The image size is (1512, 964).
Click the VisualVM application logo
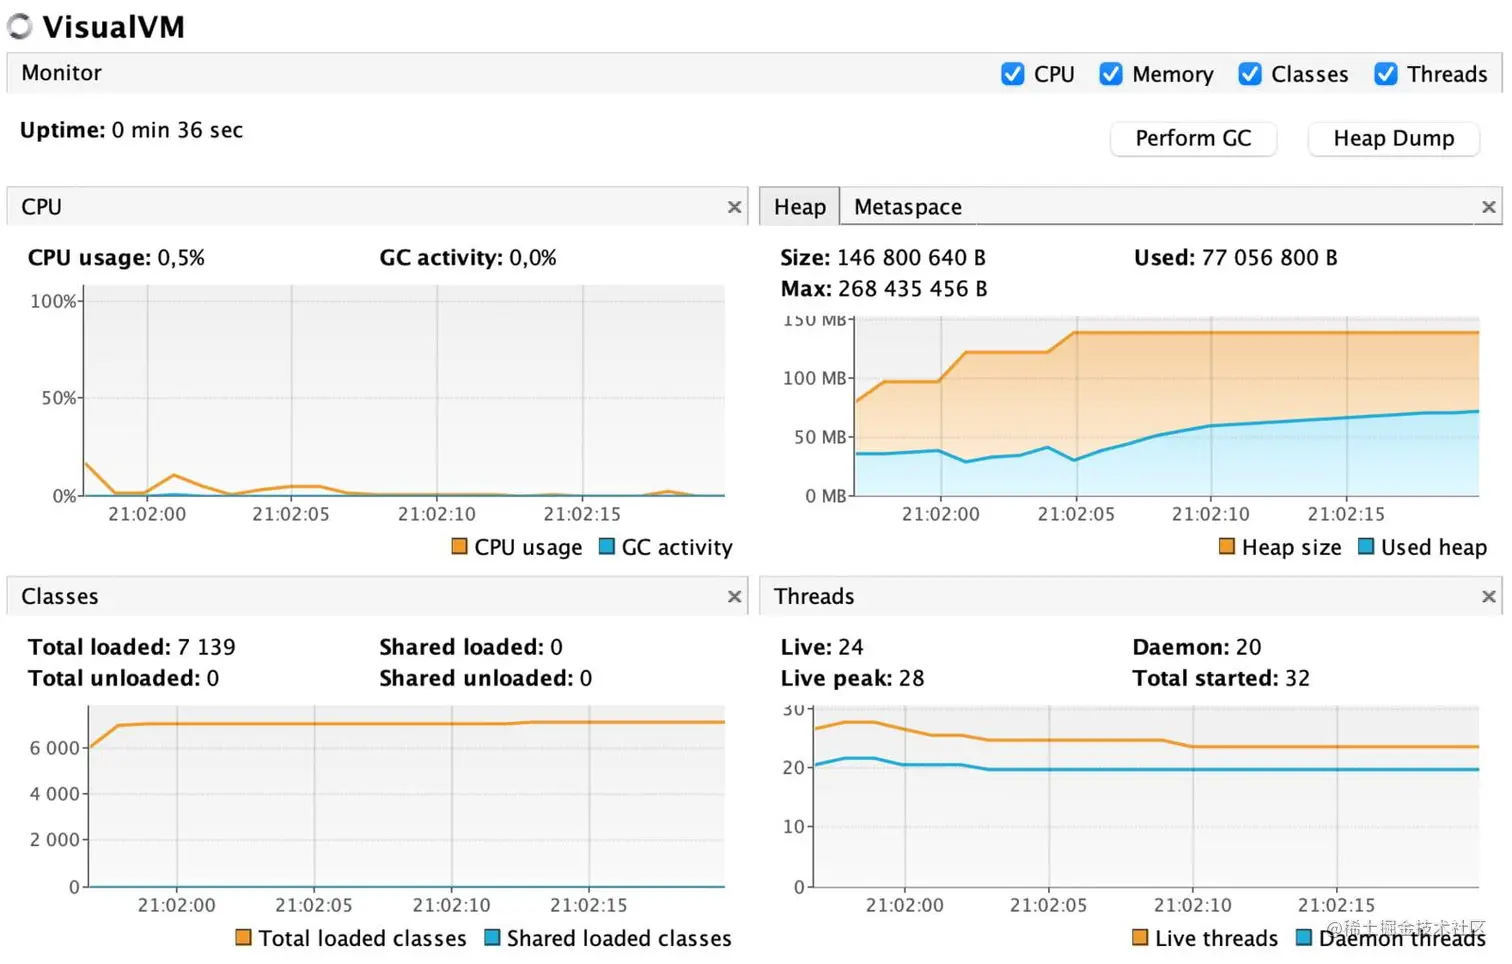click(19, 26)
